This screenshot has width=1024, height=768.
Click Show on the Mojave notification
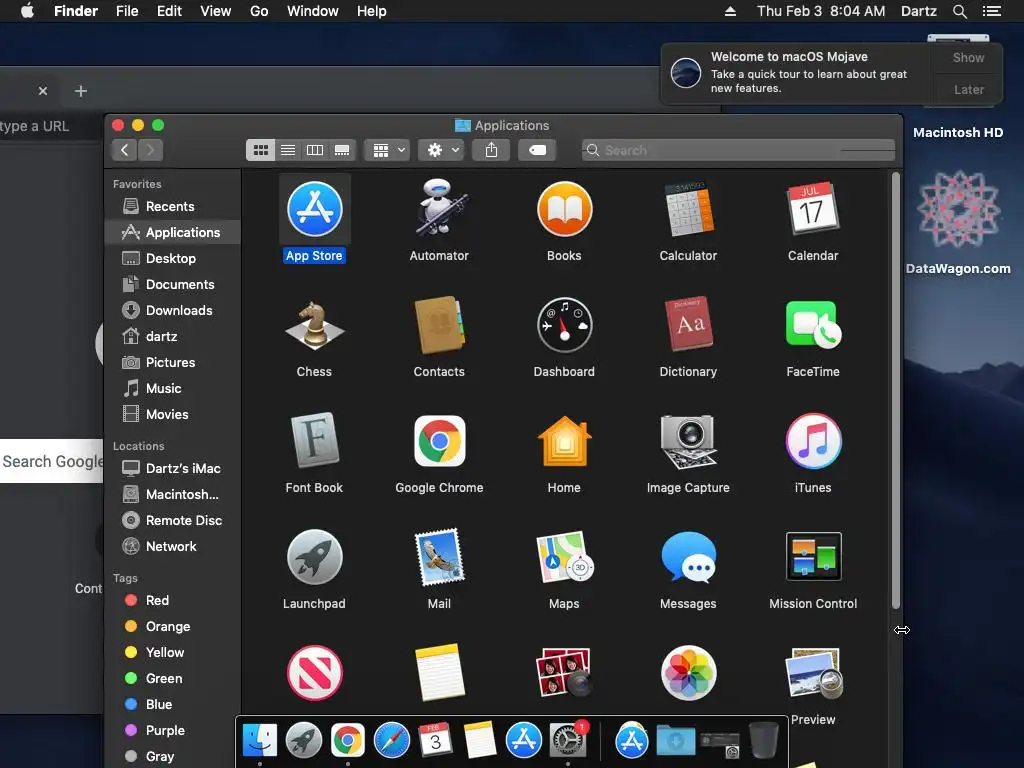[968, 58]
